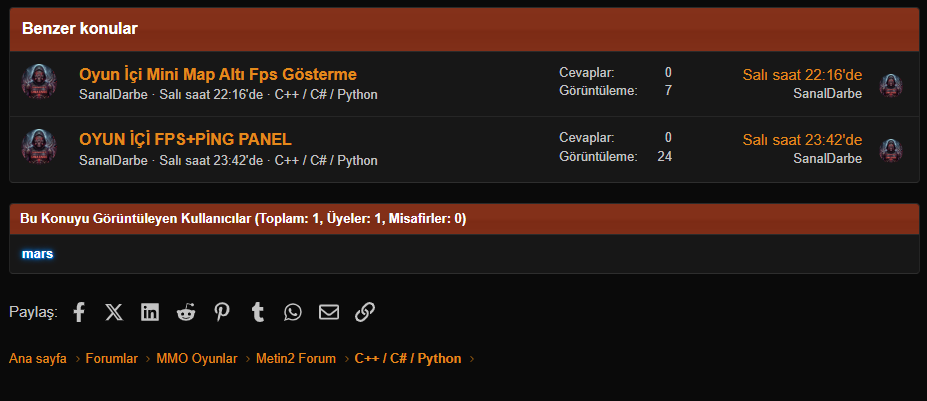Click the LinkedIn share icon

tap(150, 312)
